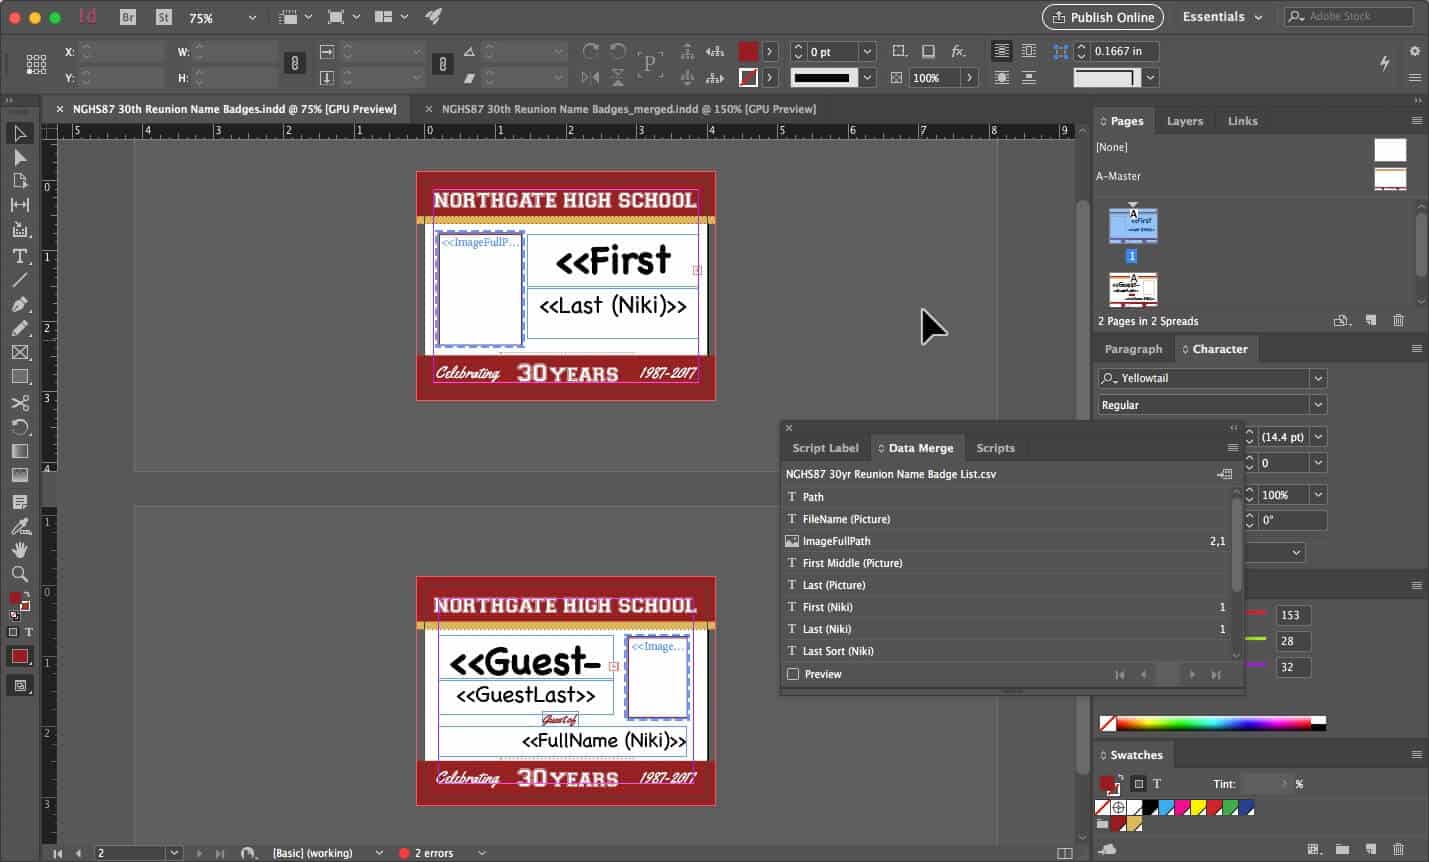Switch to the Layers tab

[x=1185, y=121]
